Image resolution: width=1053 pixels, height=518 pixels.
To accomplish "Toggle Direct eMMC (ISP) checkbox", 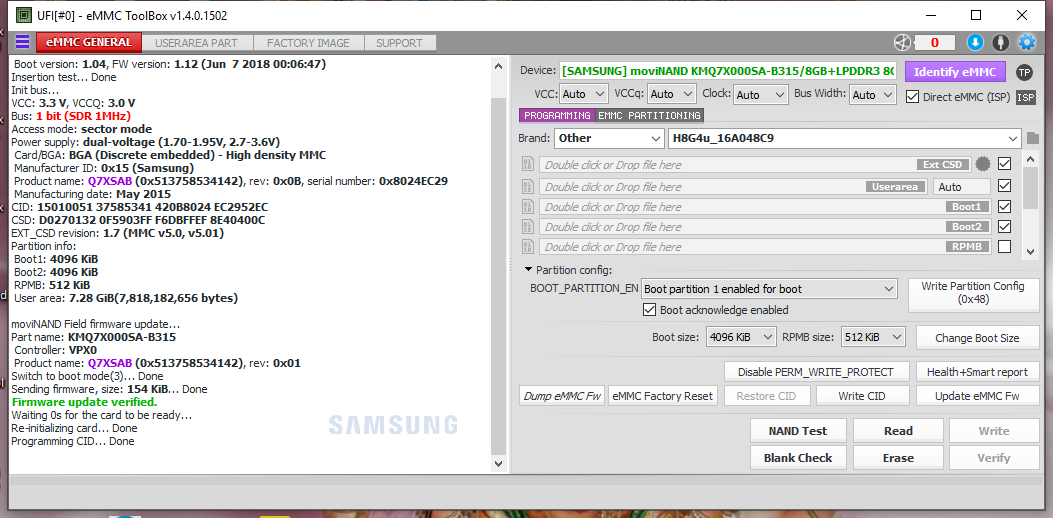I will pos(912,97).
